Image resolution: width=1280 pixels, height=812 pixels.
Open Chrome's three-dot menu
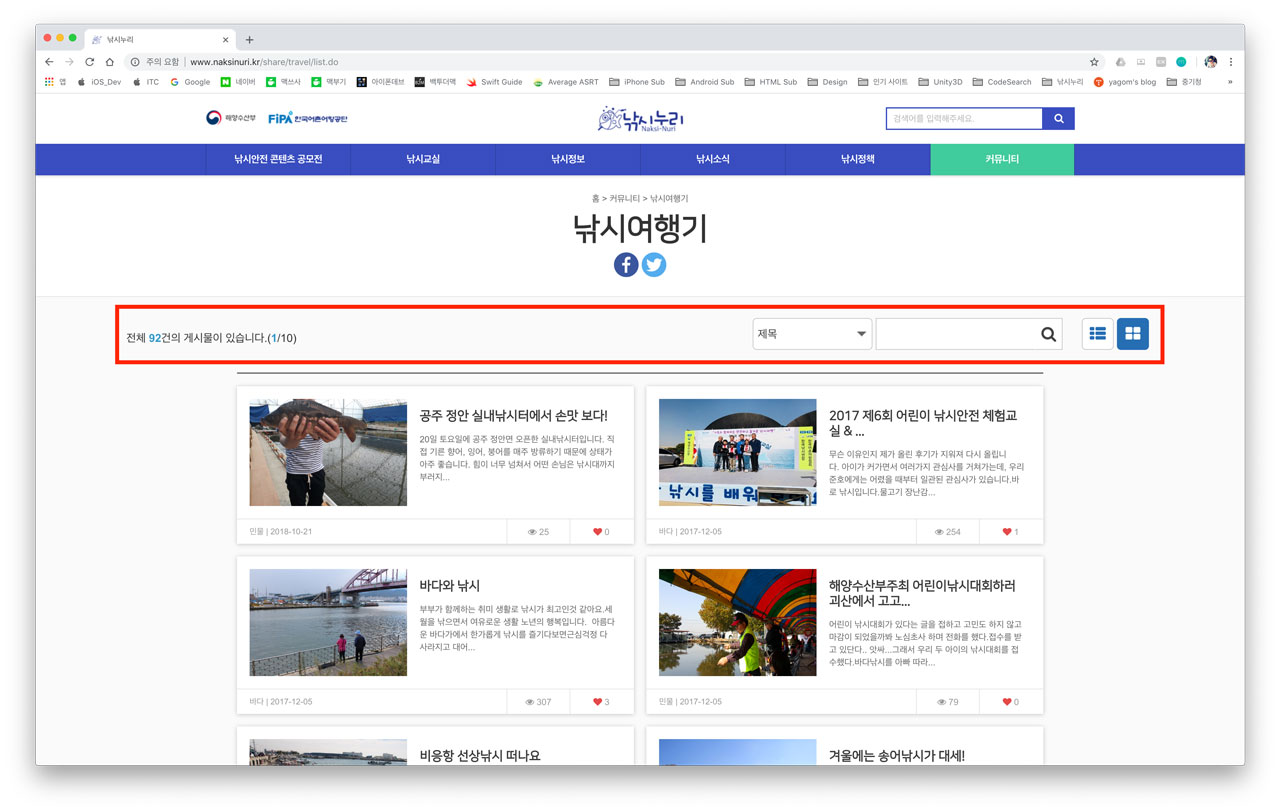(x=1232, y=60)
